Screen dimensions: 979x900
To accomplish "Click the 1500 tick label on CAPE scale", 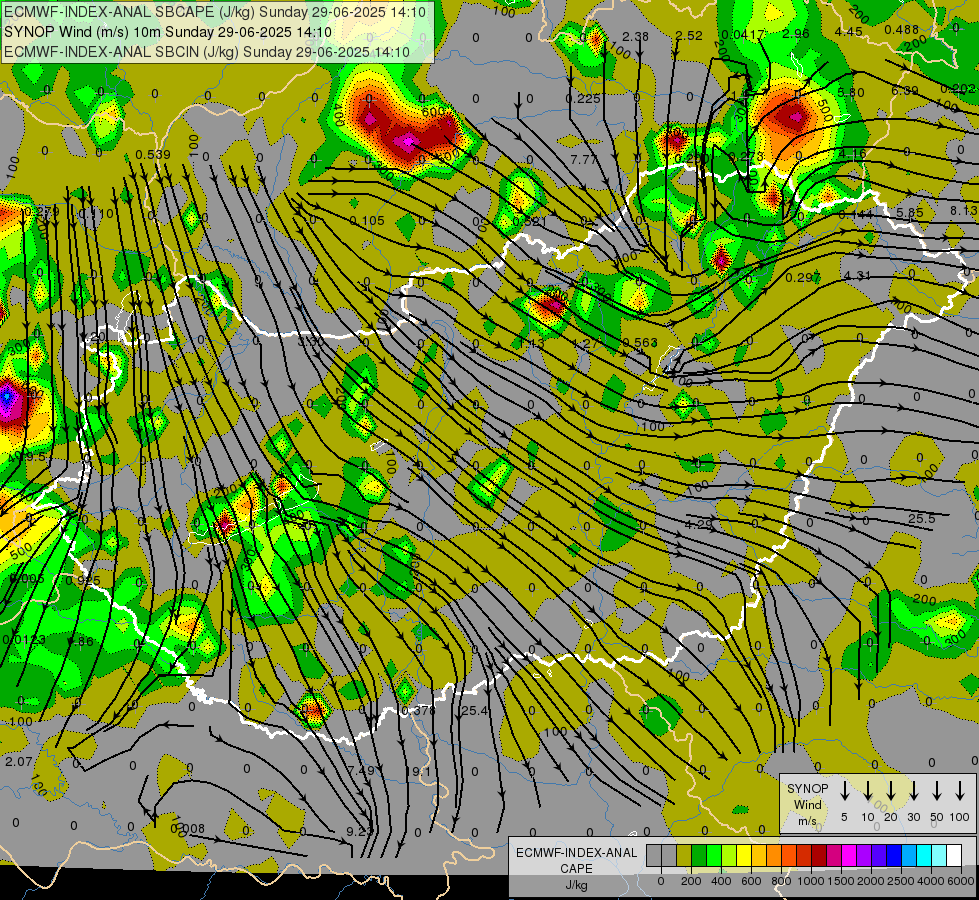I will [x=841, y=881].
